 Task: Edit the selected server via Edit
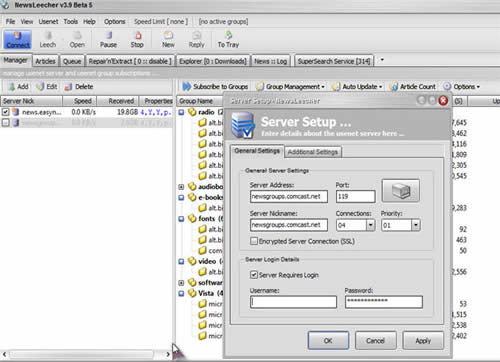pos(47,87)
